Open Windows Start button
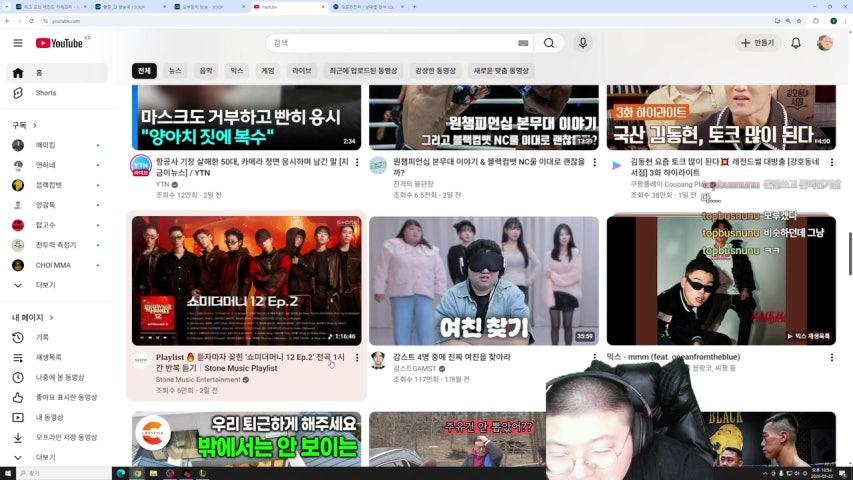 (x=8, y=473)
